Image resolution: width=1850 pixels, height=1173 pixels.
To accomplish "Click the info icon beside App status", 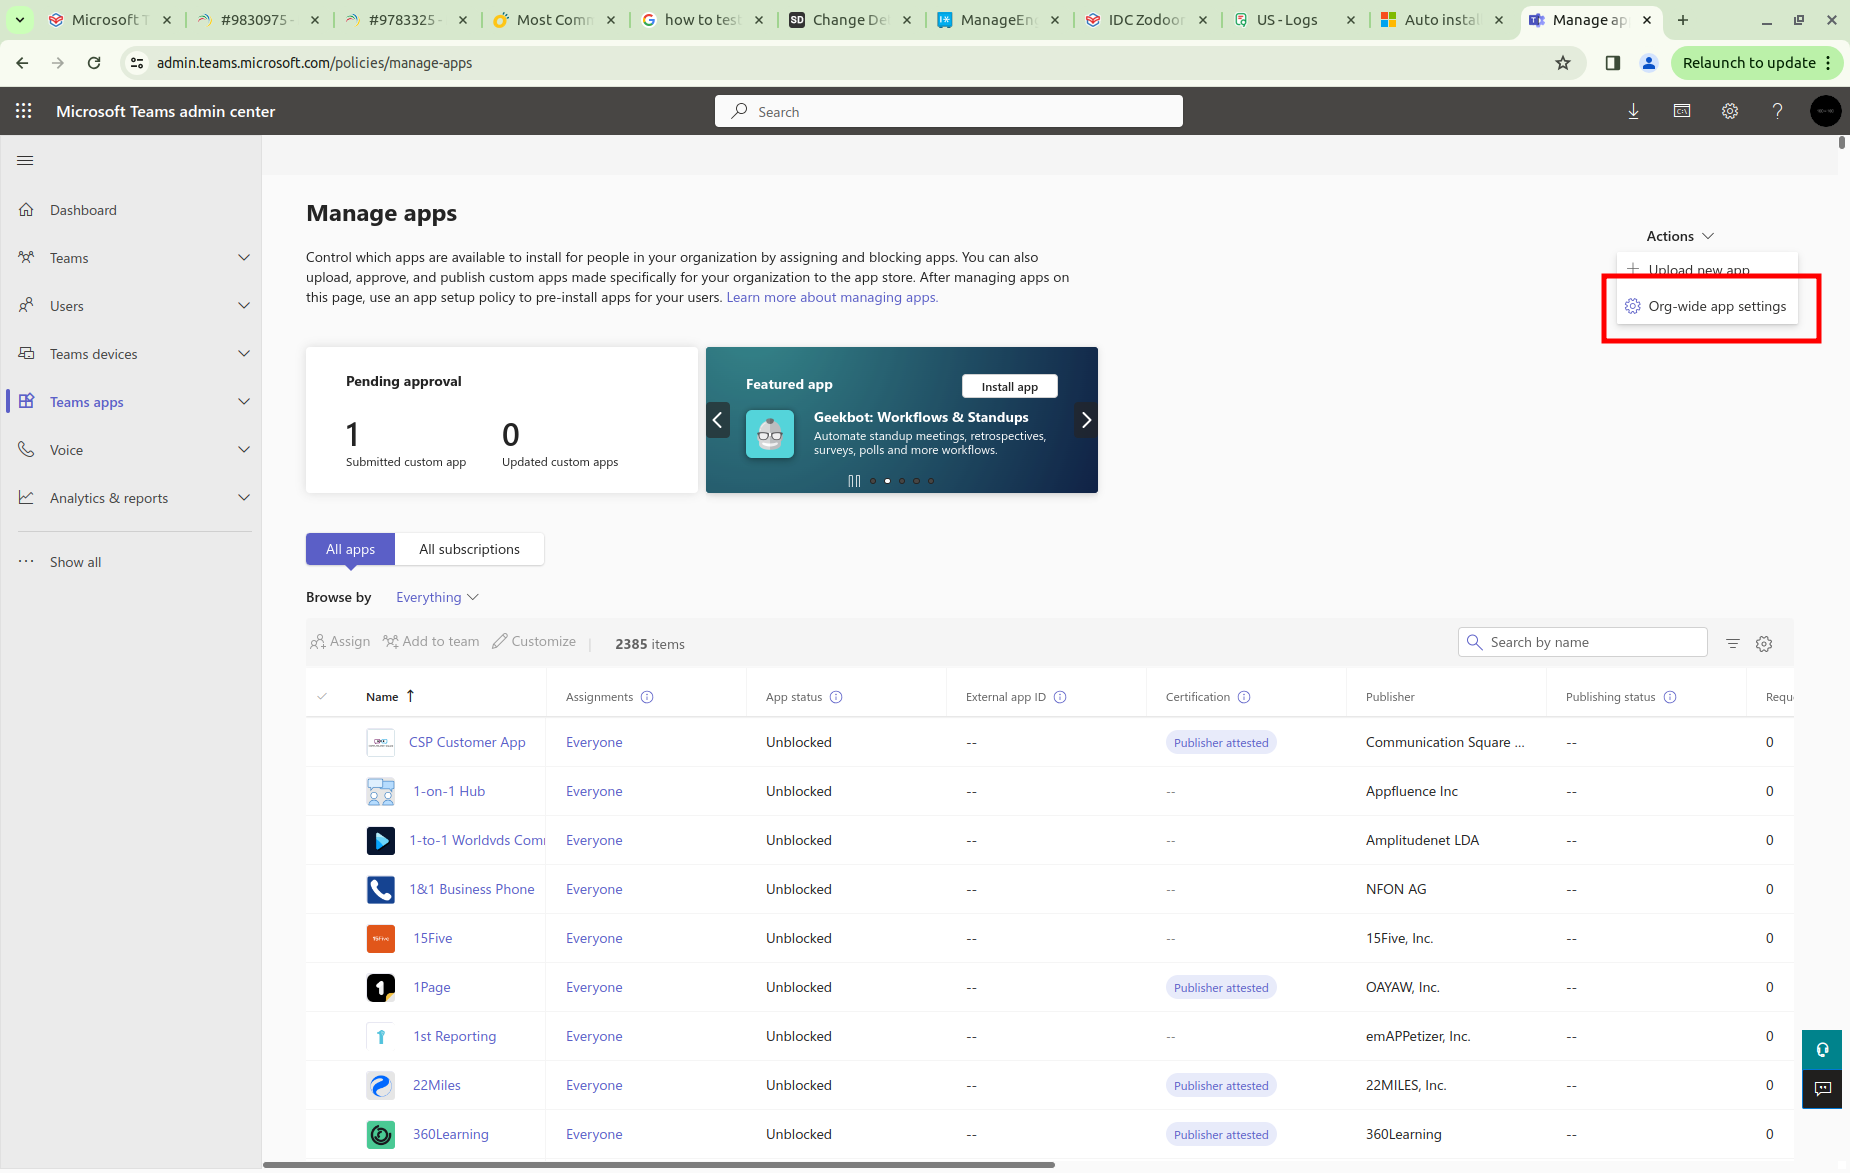I will (836, 697).
